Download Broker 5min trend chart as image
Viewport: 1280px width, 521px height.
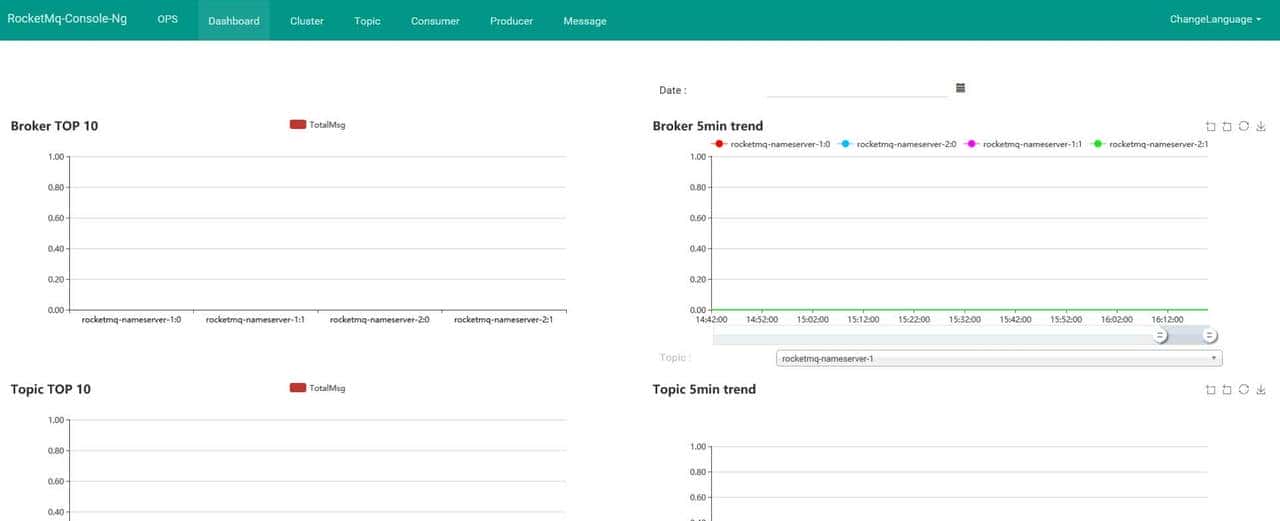(x=1260, y=126)
